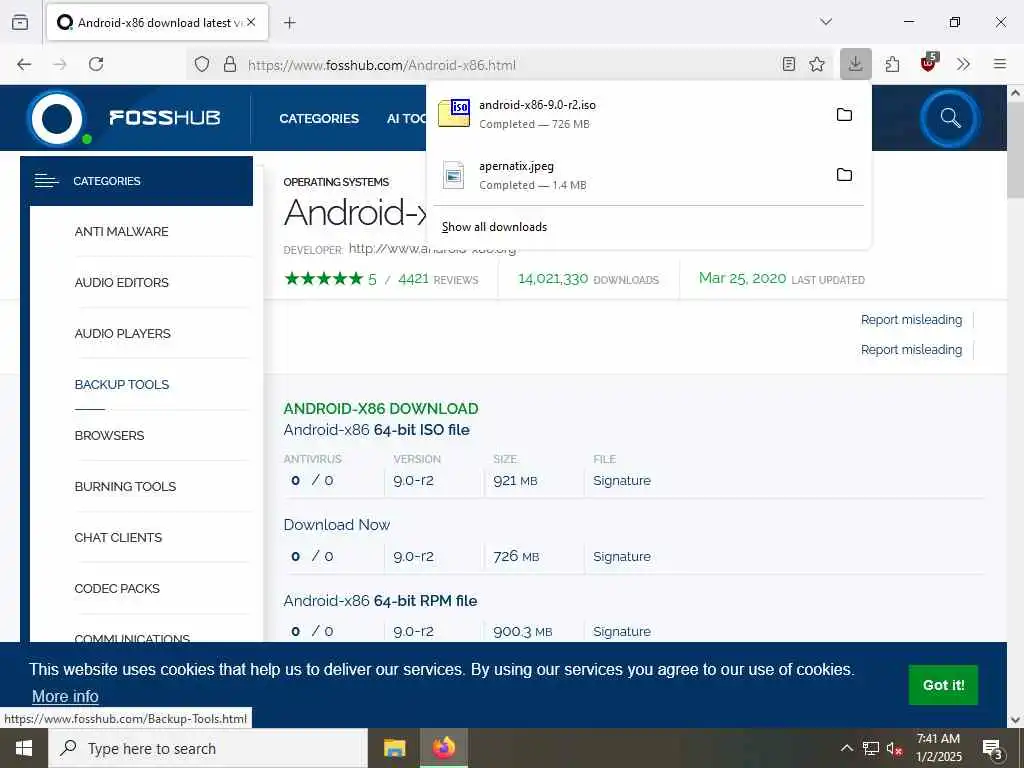Image resolution: width=1024 pixels, height=768 pixels.
Task: Show apernatix.jpeg in its folder
Action: [x=844, y=174]
